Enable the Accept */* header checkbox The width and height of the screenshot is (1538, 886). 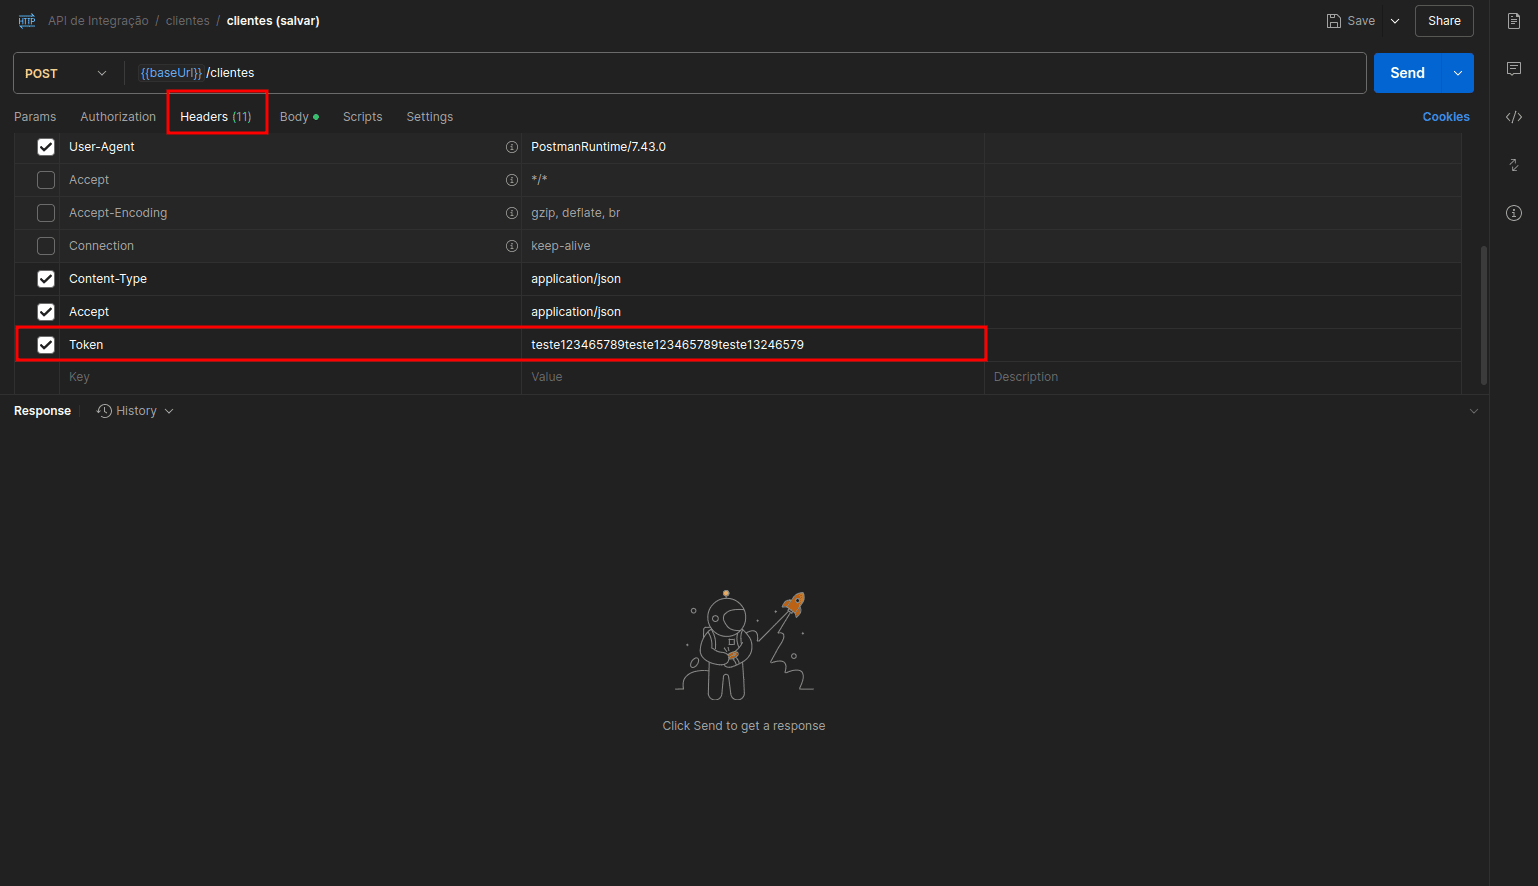point(46,180)
